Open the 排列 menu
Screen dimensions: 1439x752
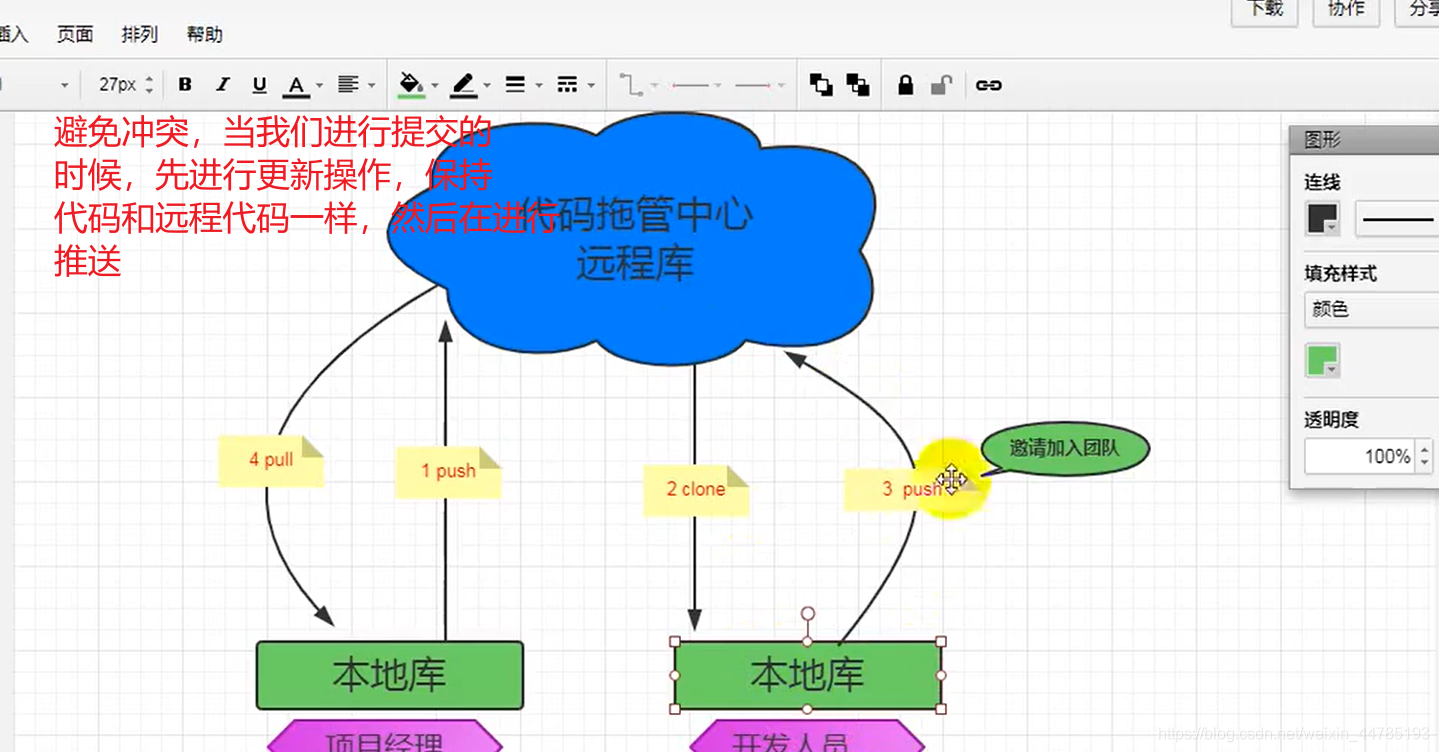click(140, 34)
